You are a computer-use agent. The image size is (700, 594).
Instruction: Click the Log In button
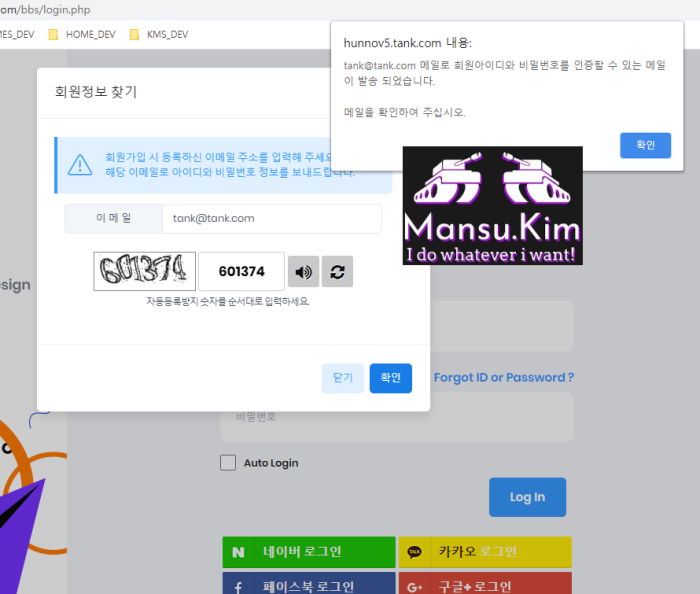pos(527,497)
